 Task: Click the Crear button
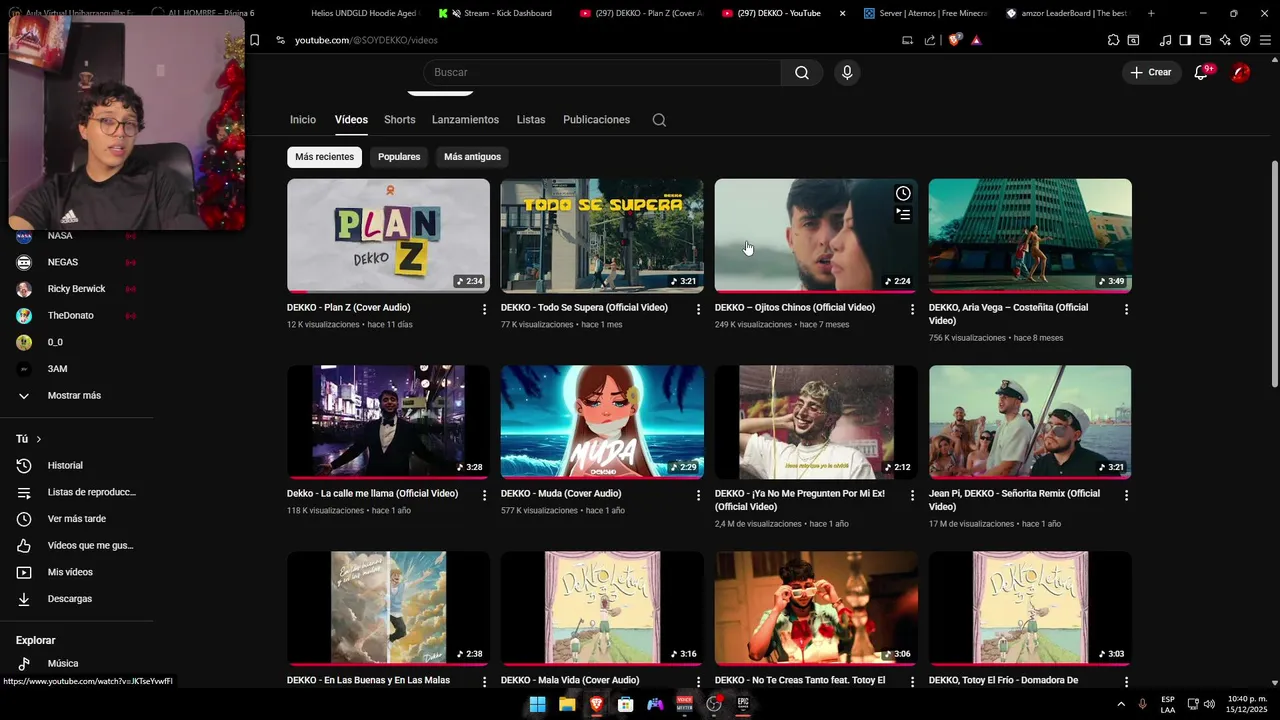click(1151, 72)
